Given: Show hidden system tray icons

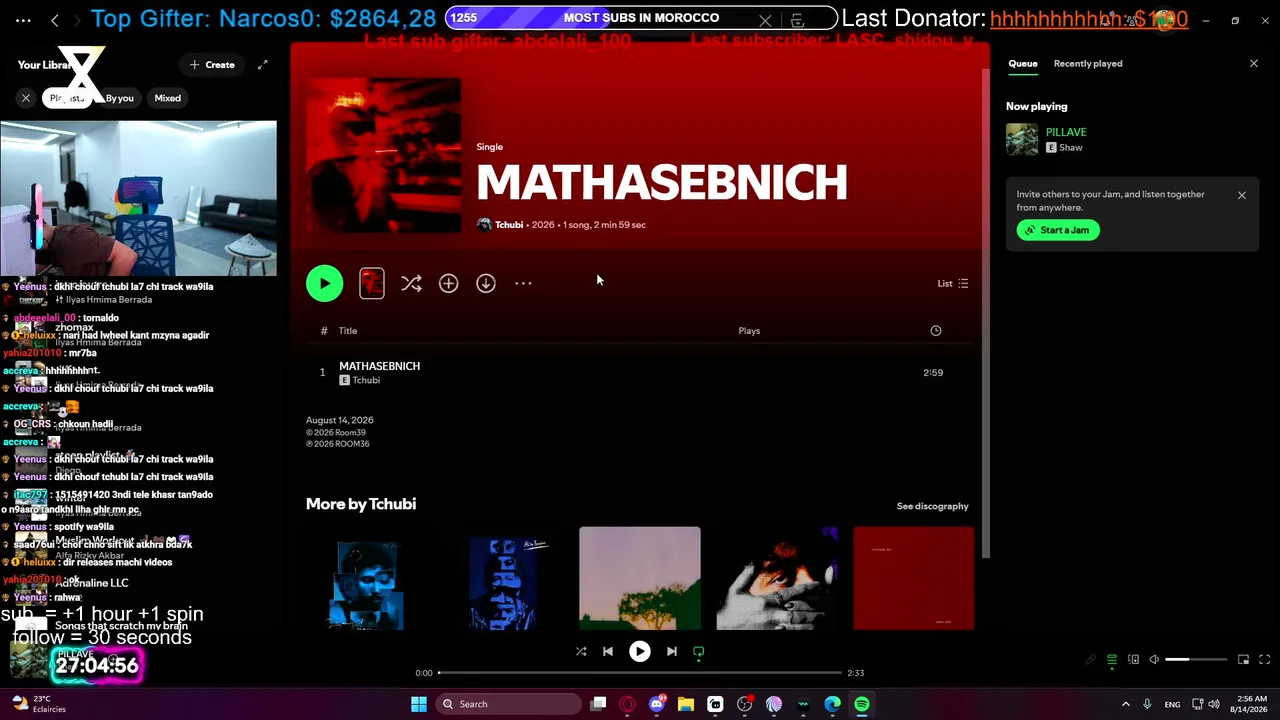Looking at the screenshot, I should pos(1125,704).
